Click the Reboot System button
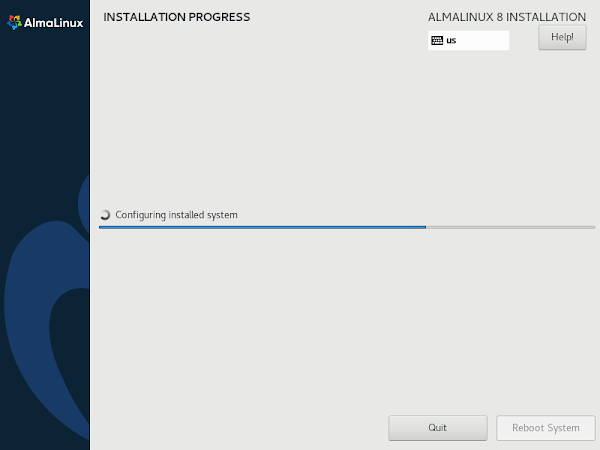600x450 pixels. [546, 428]
